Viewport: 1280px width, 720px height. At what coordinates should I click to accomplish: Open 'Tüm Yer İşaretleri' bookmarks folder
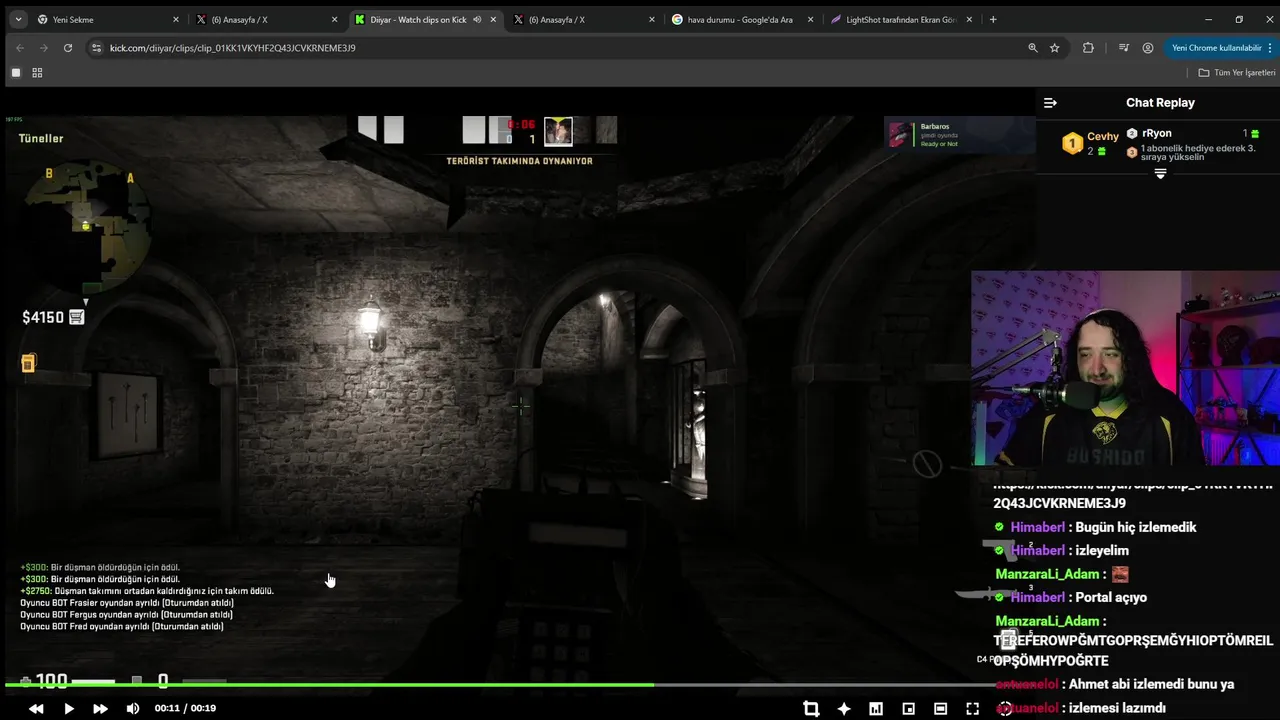[1237, 72]
